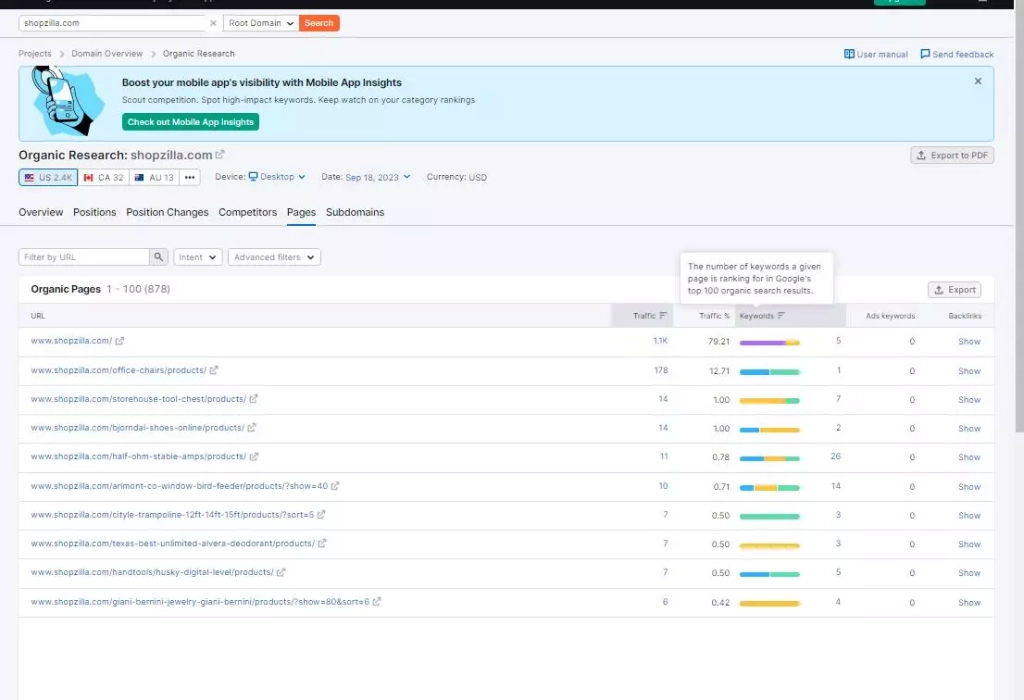Switch to the AU 13 database
Image resolution: width=1024 pixels, height=700 pixels.
coord(154,177)
